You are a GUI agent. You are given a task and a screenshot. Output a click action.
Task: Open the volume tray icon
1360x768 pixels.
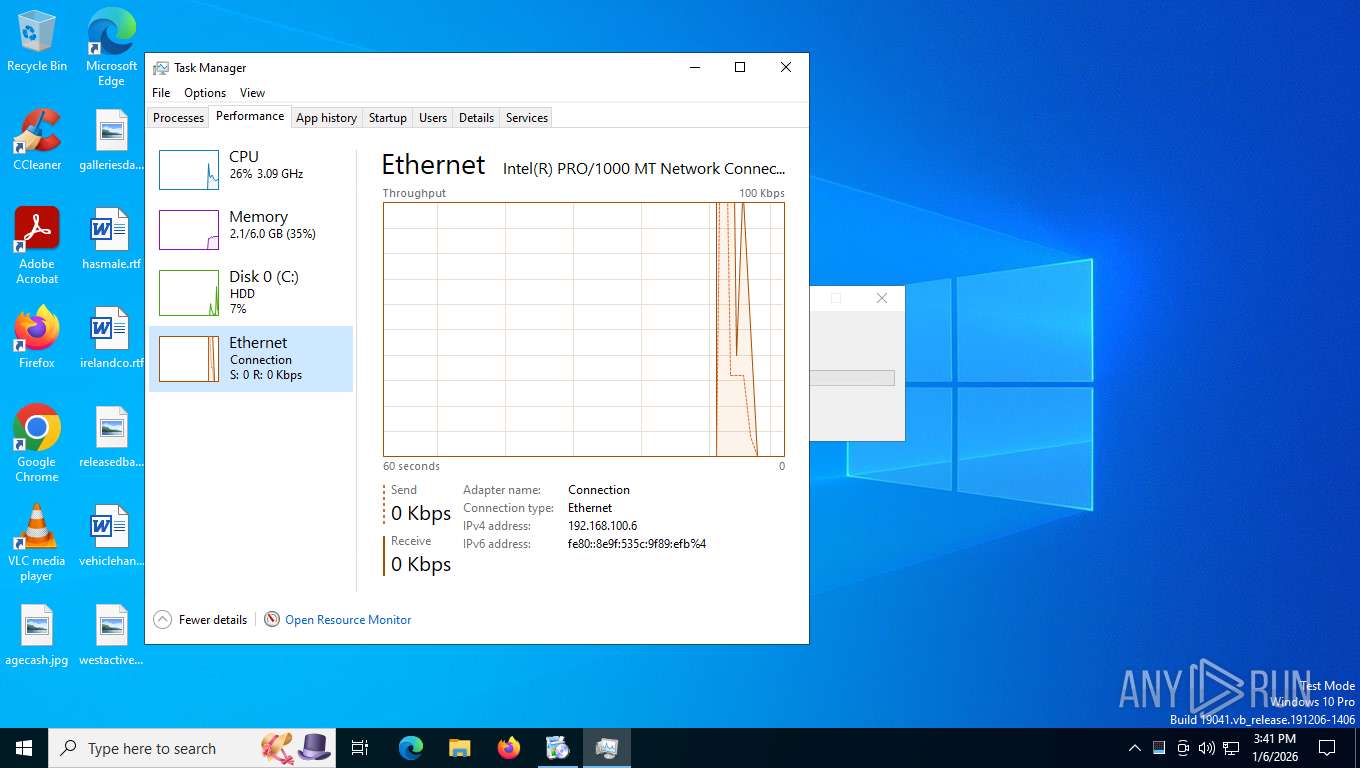[x=1206, y=748]
